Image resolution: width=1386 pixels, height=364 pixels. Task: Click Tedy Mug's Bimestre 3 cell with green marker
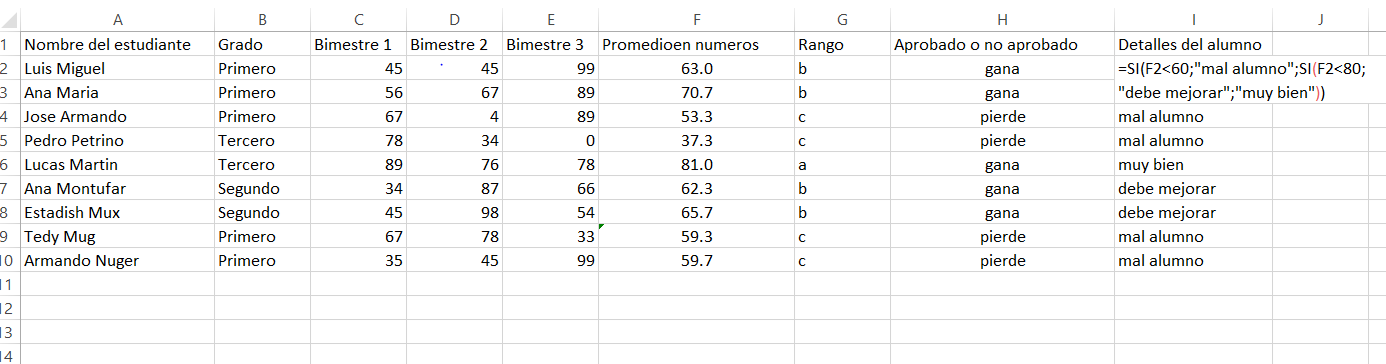[551, 237]
